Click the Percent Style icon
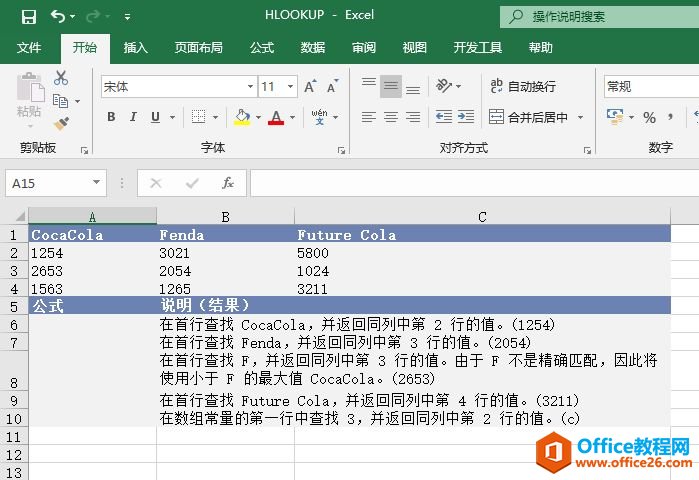The width and height of the screenshot is (699, 480). pos(650,117)
